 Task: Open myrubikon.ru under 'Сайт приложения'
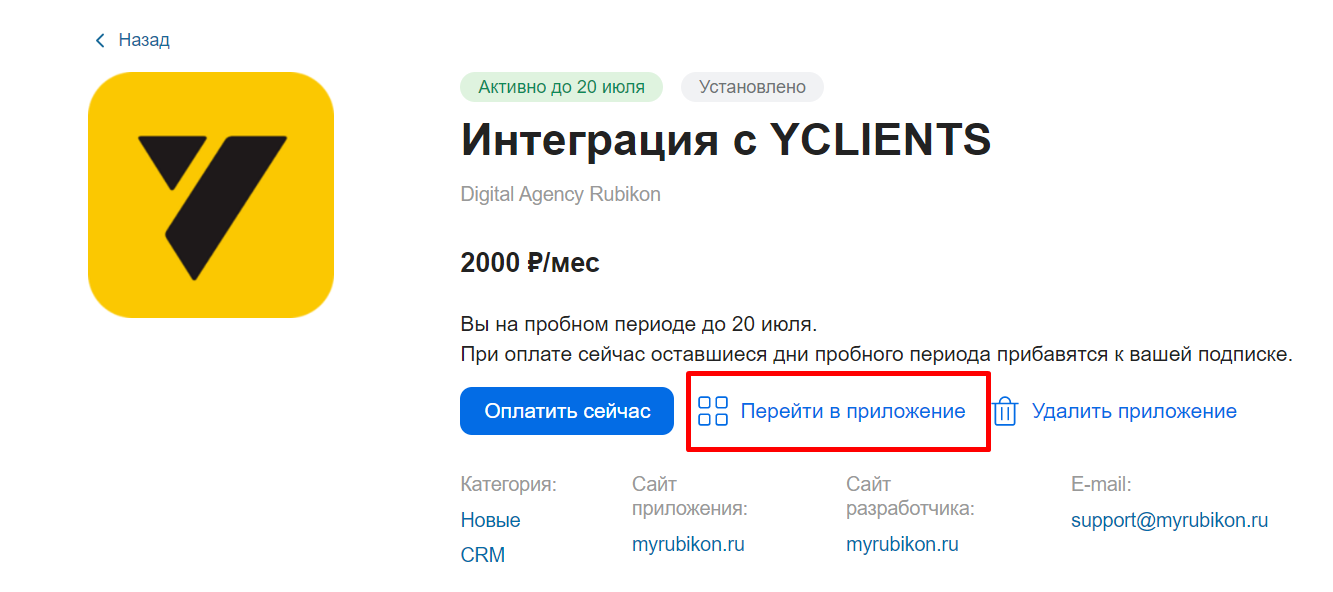(x=688, y=545)
